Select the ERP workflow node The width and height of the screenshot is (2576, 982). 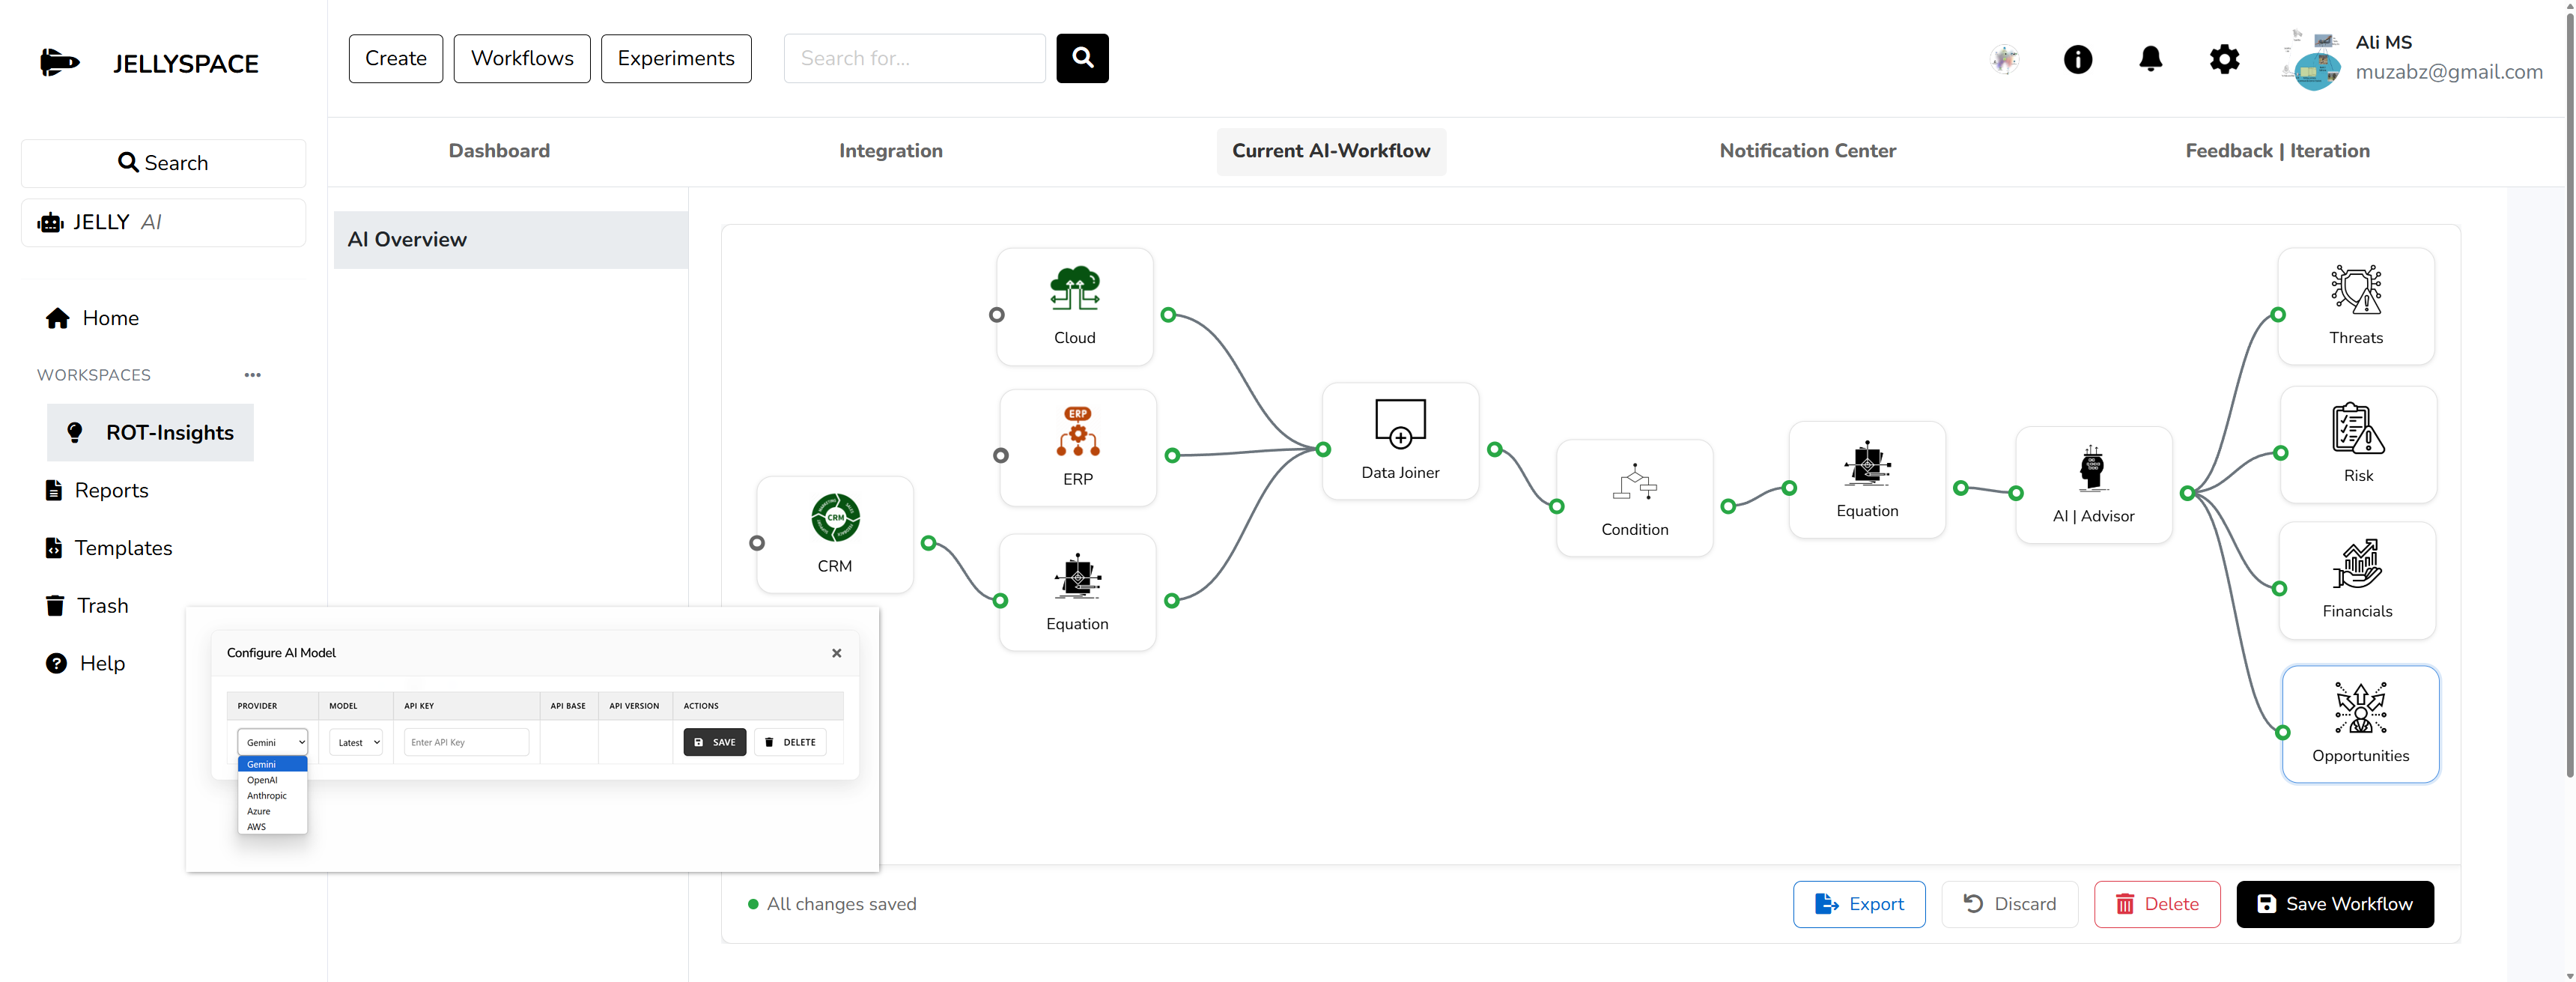tap(1077, 446)
